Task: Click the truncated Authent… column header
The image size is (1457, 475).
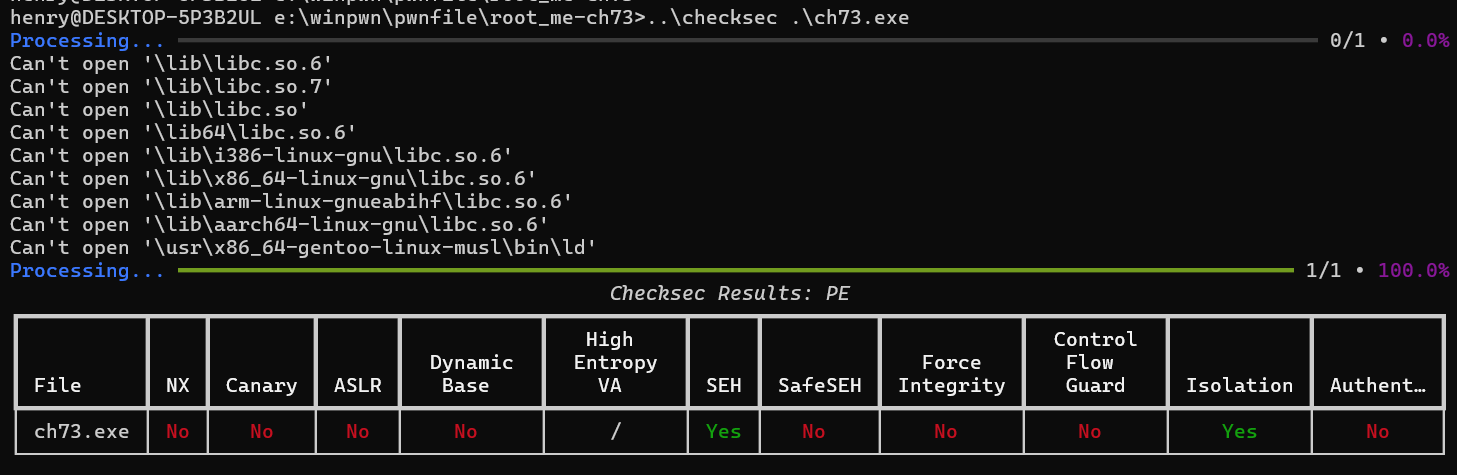Action: pyautogui.click(x=1377, y=385)
